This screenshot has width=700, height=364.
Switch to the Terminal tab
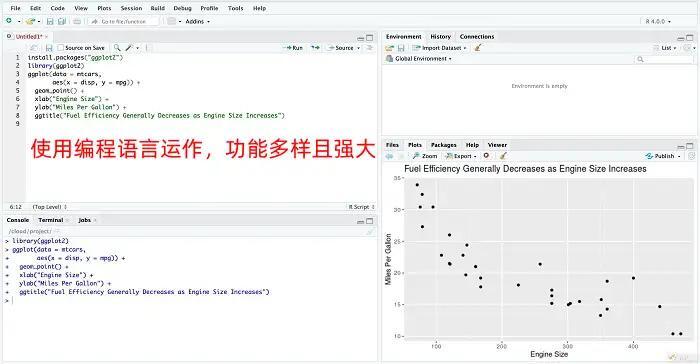[x=50, y=220]
